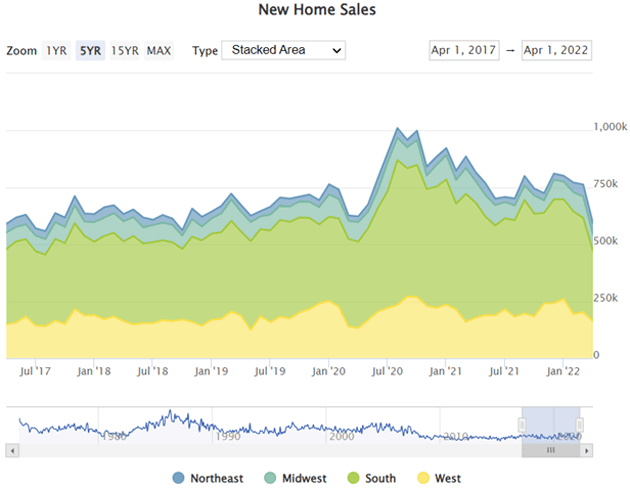The image size is (630, 490).
Task: Set zoom range to 1YR
Action: (56, 50)
